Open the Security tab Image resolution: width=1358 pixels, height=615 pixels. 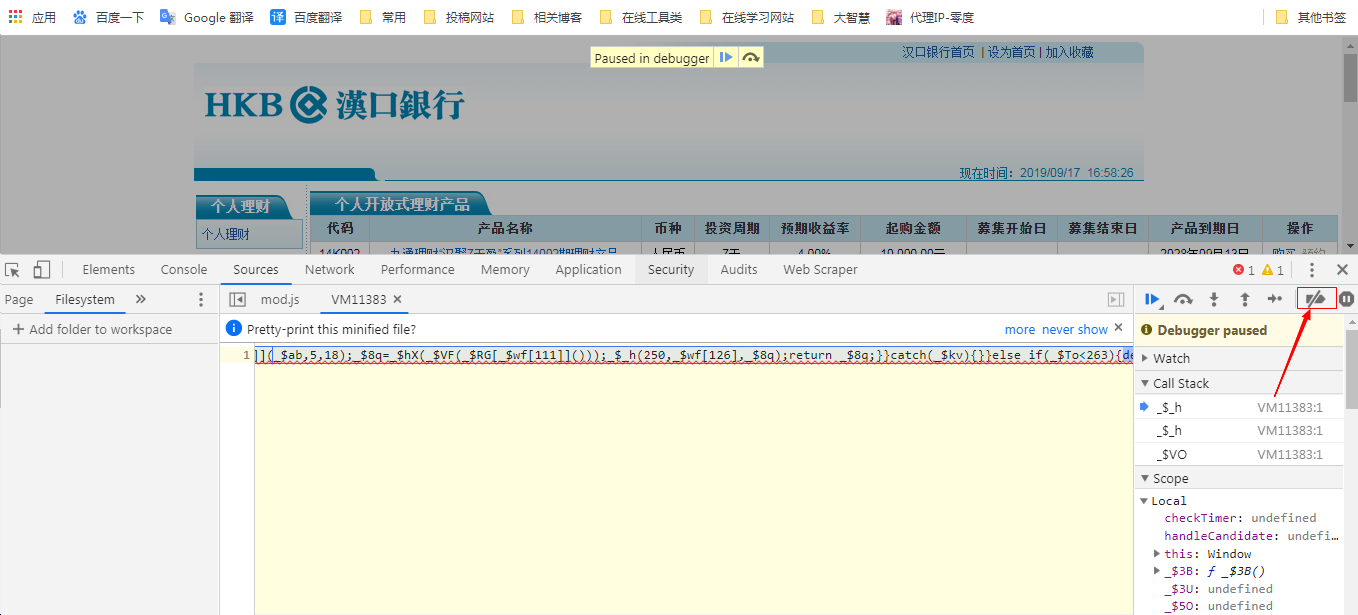671,270
